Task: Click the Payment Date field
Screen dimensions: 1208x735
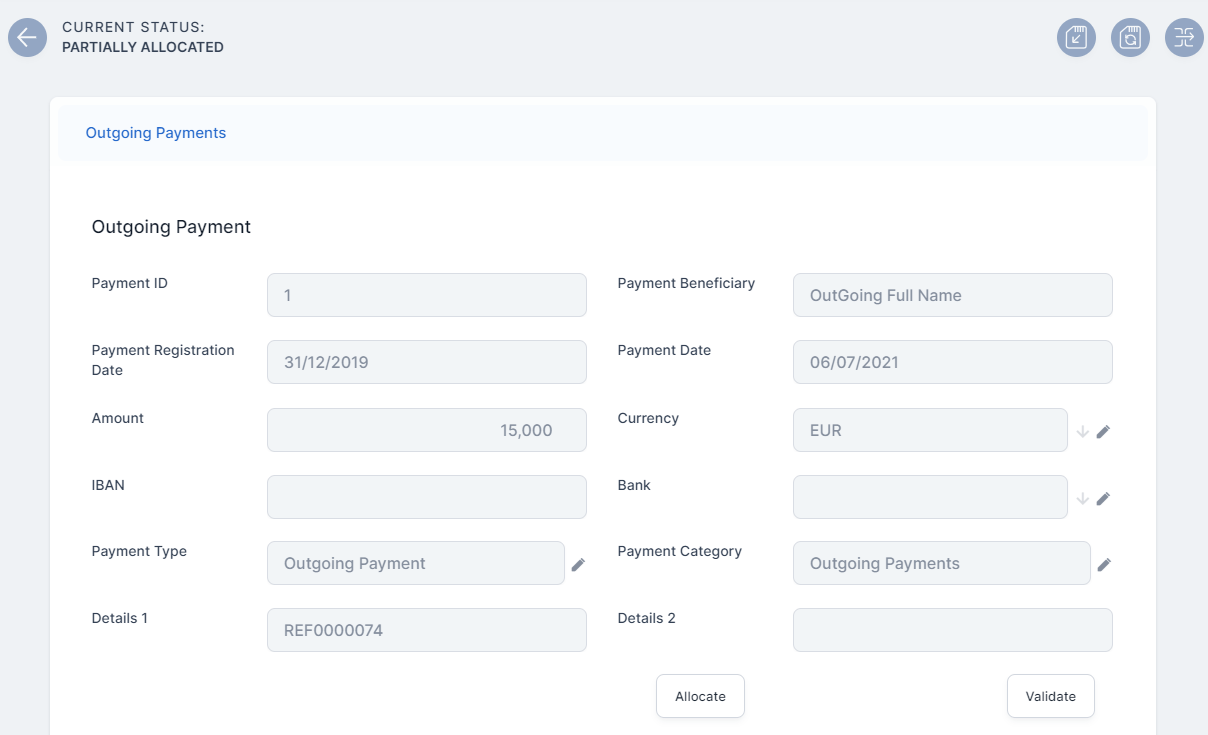Action: 952,362
